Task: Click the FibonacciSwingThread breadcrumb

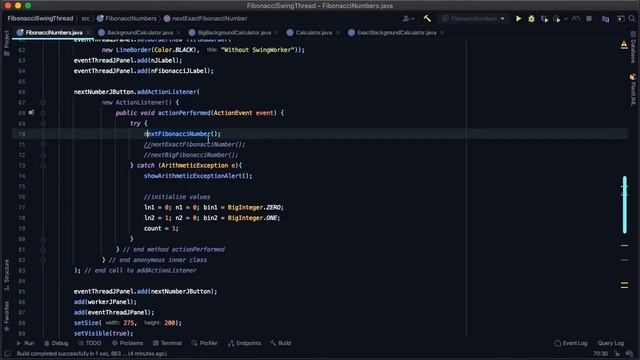Action: (40, 18)
